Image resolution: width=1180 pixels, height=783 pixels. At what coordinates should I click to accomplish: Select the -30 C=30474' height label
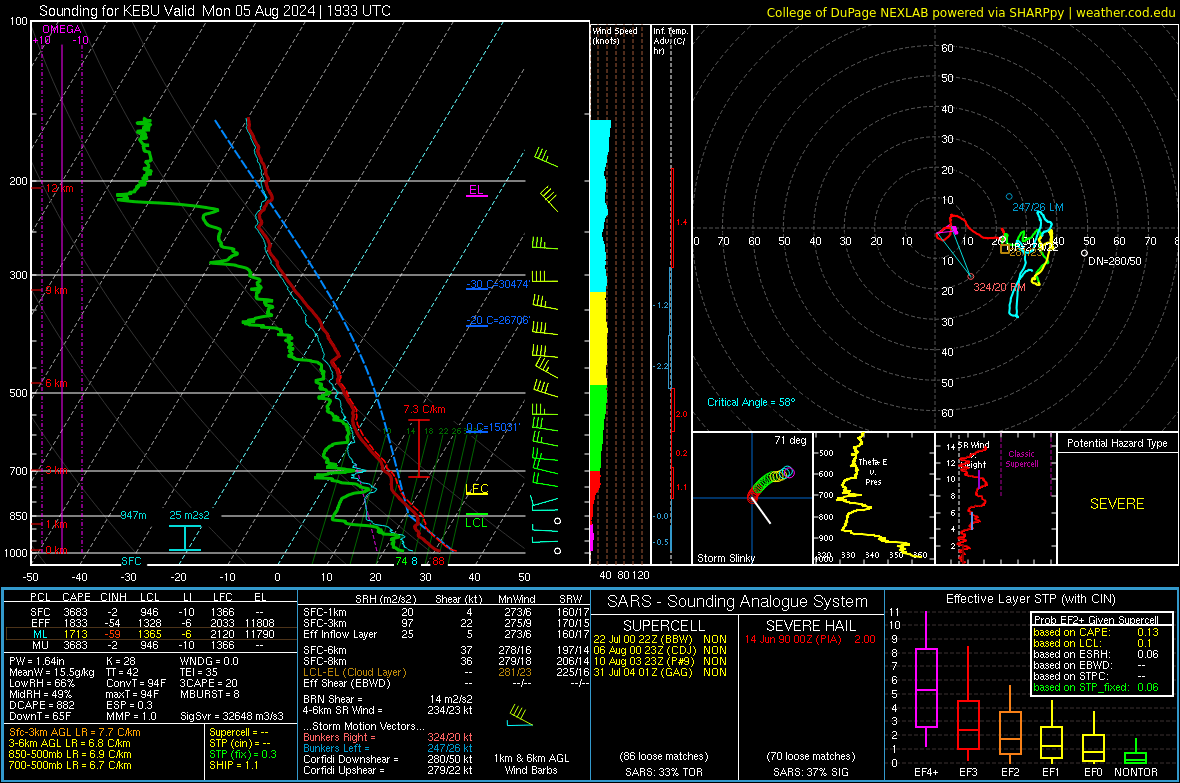[498, 284]
